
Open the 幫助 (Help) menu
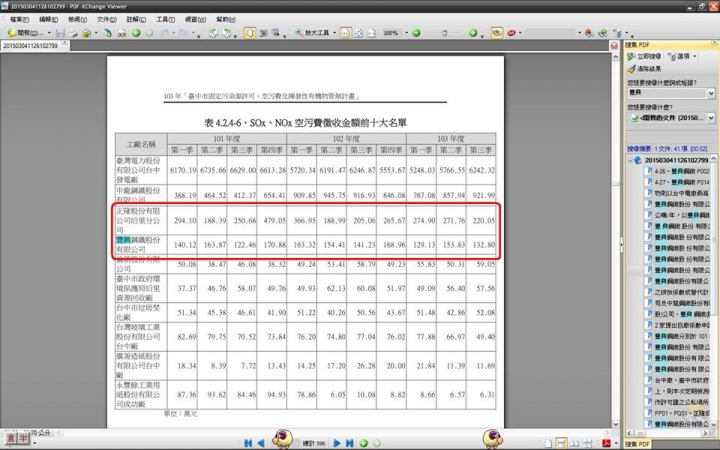click(225, 19)
